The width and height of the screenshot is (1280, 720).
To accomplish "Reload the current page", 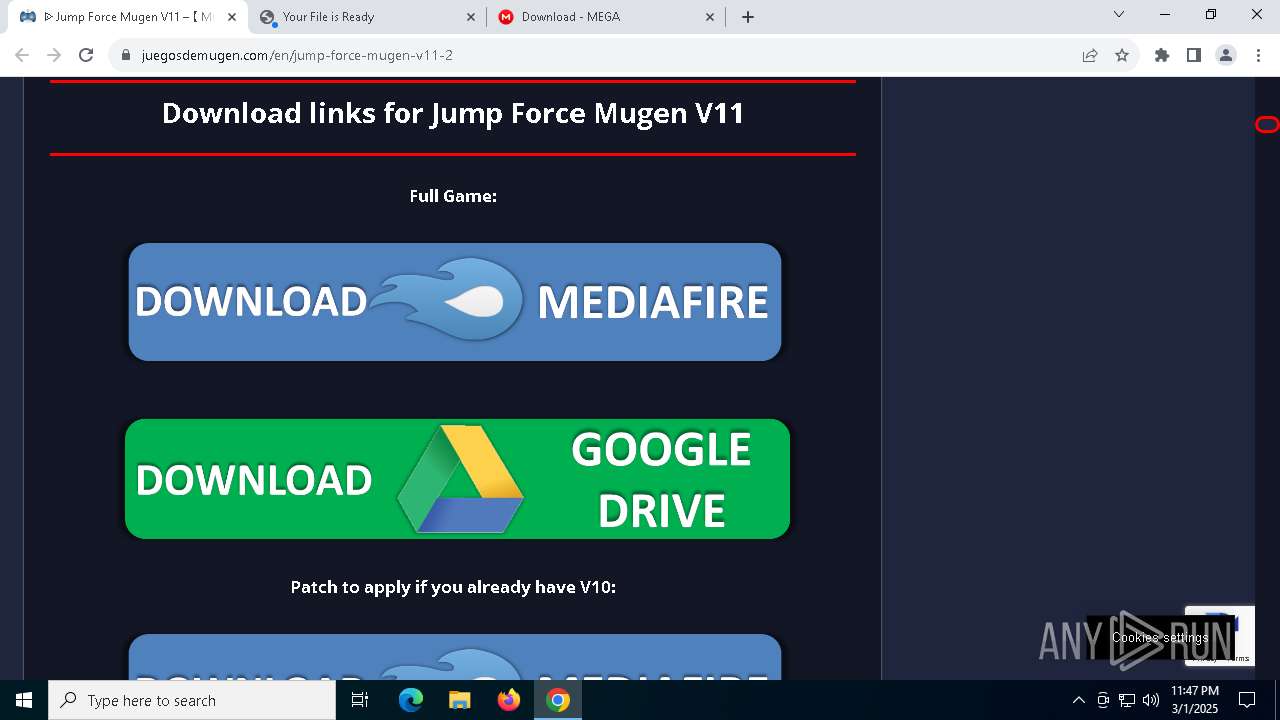I will [x=86, y=55].
